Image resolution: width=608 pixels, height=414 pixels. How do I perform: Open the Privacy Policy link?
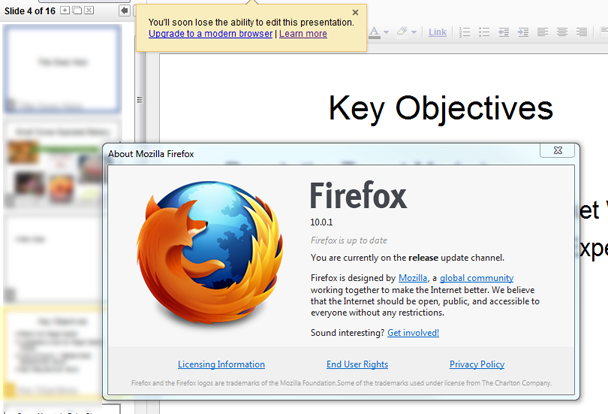click(x=477, y=364)
